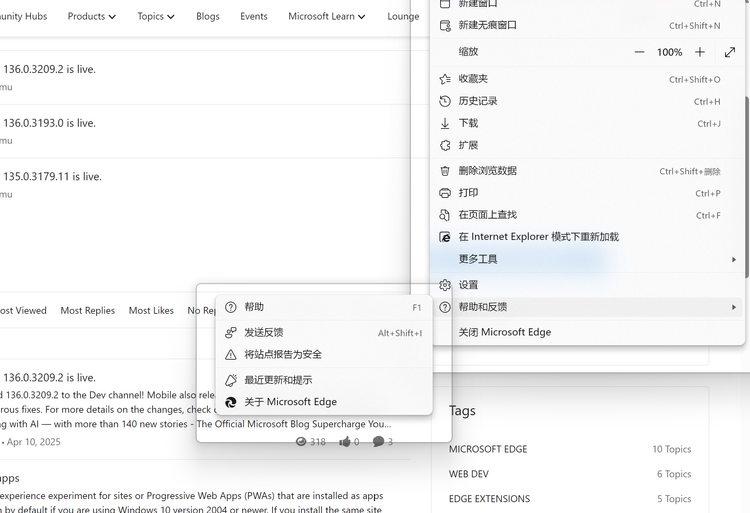Click the 10 Topics count
The image size is (750, 513).
(672, 449)
